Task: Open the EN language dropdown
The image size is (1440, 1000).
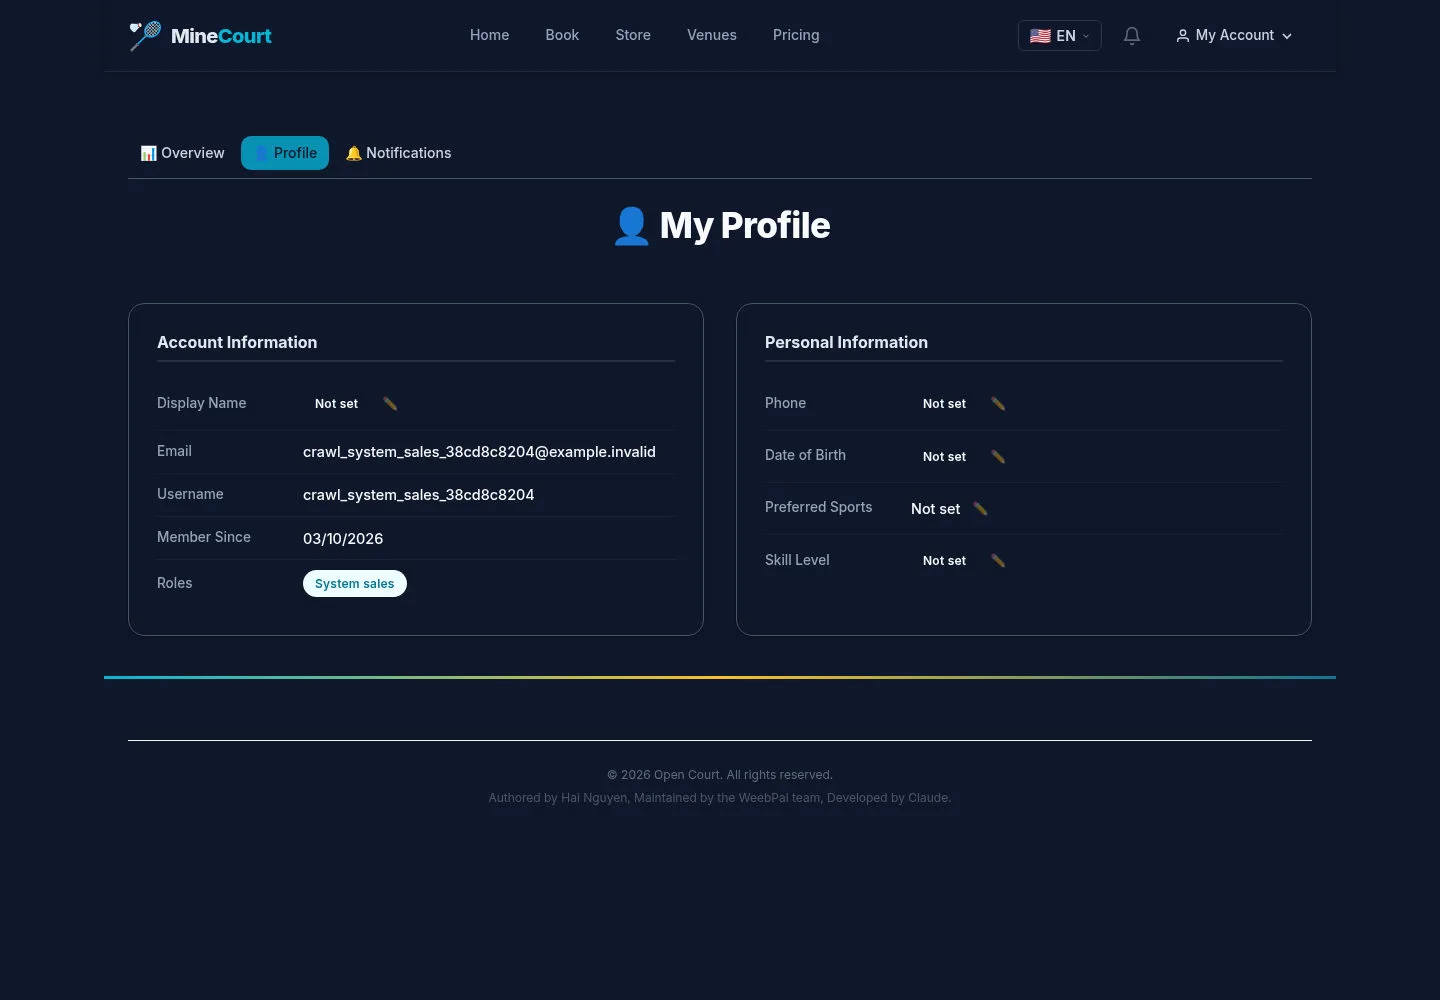Action: [x=1060, y=36]
